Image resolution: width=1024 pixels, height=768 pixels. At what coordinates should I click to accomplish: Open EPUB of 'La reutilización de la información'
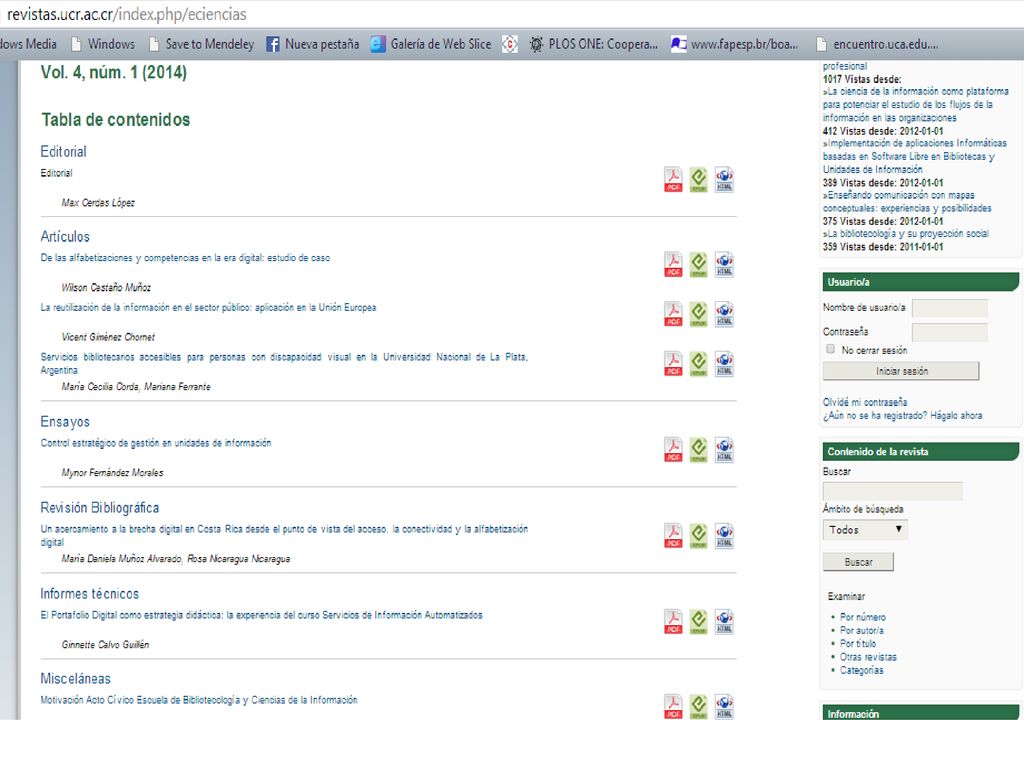pyautogui.click(x=698, y=314)
